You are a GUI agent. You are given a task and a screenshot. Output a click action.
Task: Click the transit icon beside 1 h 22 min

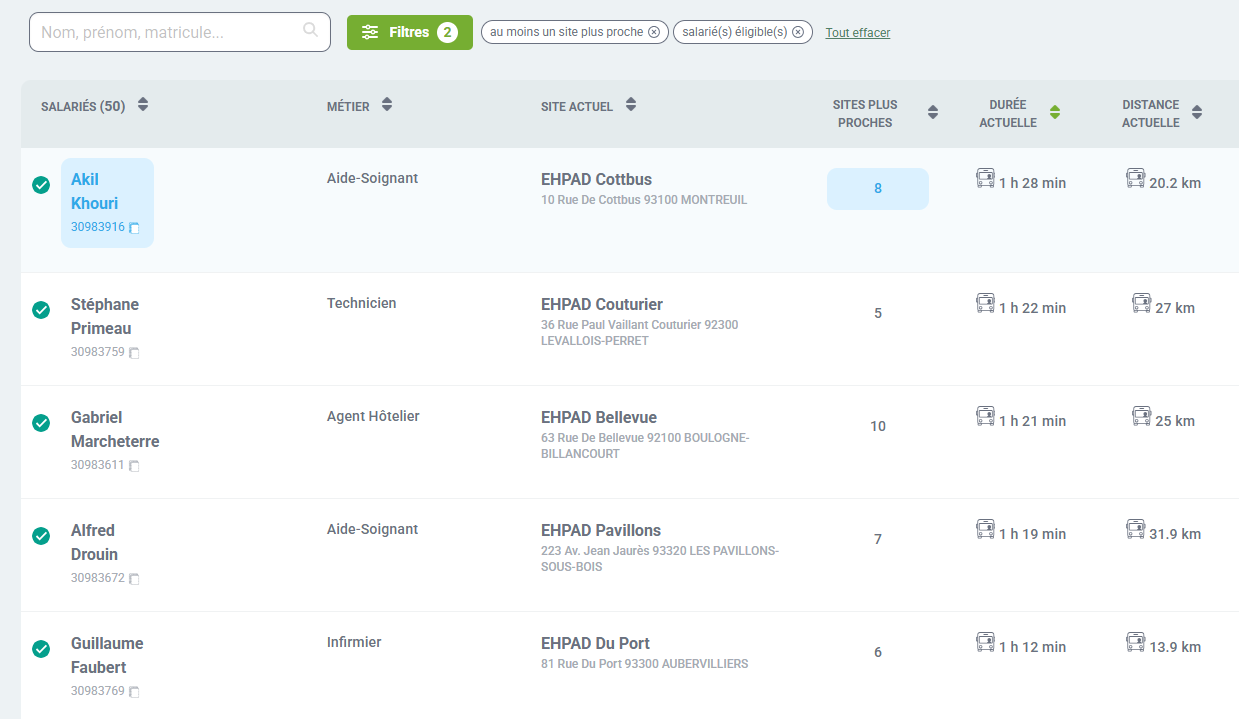(x=985, y=303)
